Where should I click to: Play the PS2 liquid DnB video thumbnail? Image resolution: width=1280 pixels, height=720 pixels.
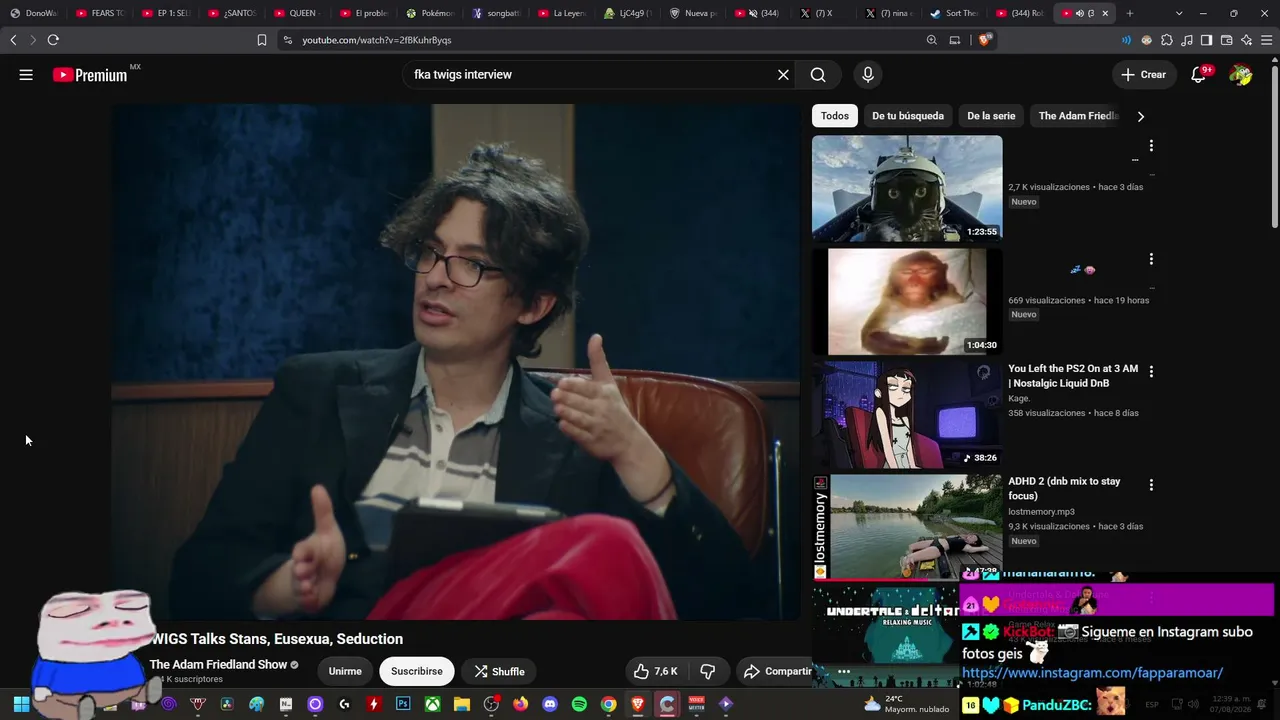click(x=907, y=415)
